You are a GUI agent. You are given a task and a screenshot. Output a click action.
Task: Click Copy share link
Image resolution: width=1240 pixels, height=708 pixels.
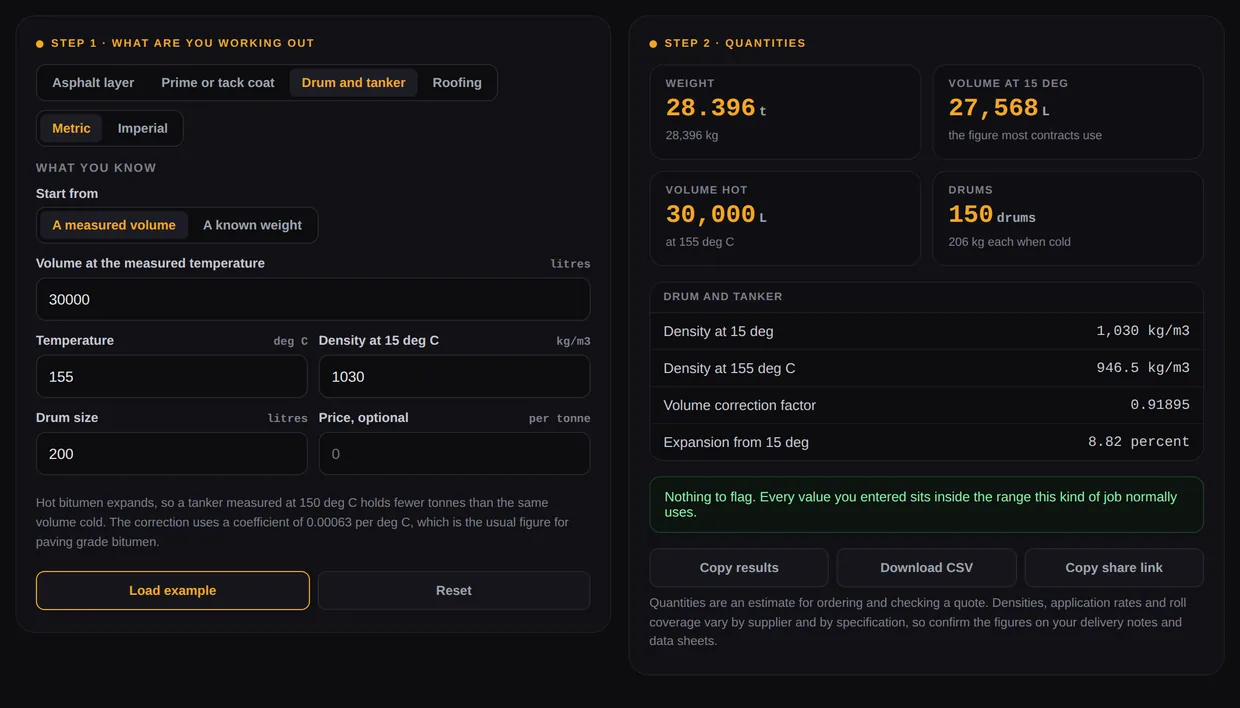coord(1114,567)
